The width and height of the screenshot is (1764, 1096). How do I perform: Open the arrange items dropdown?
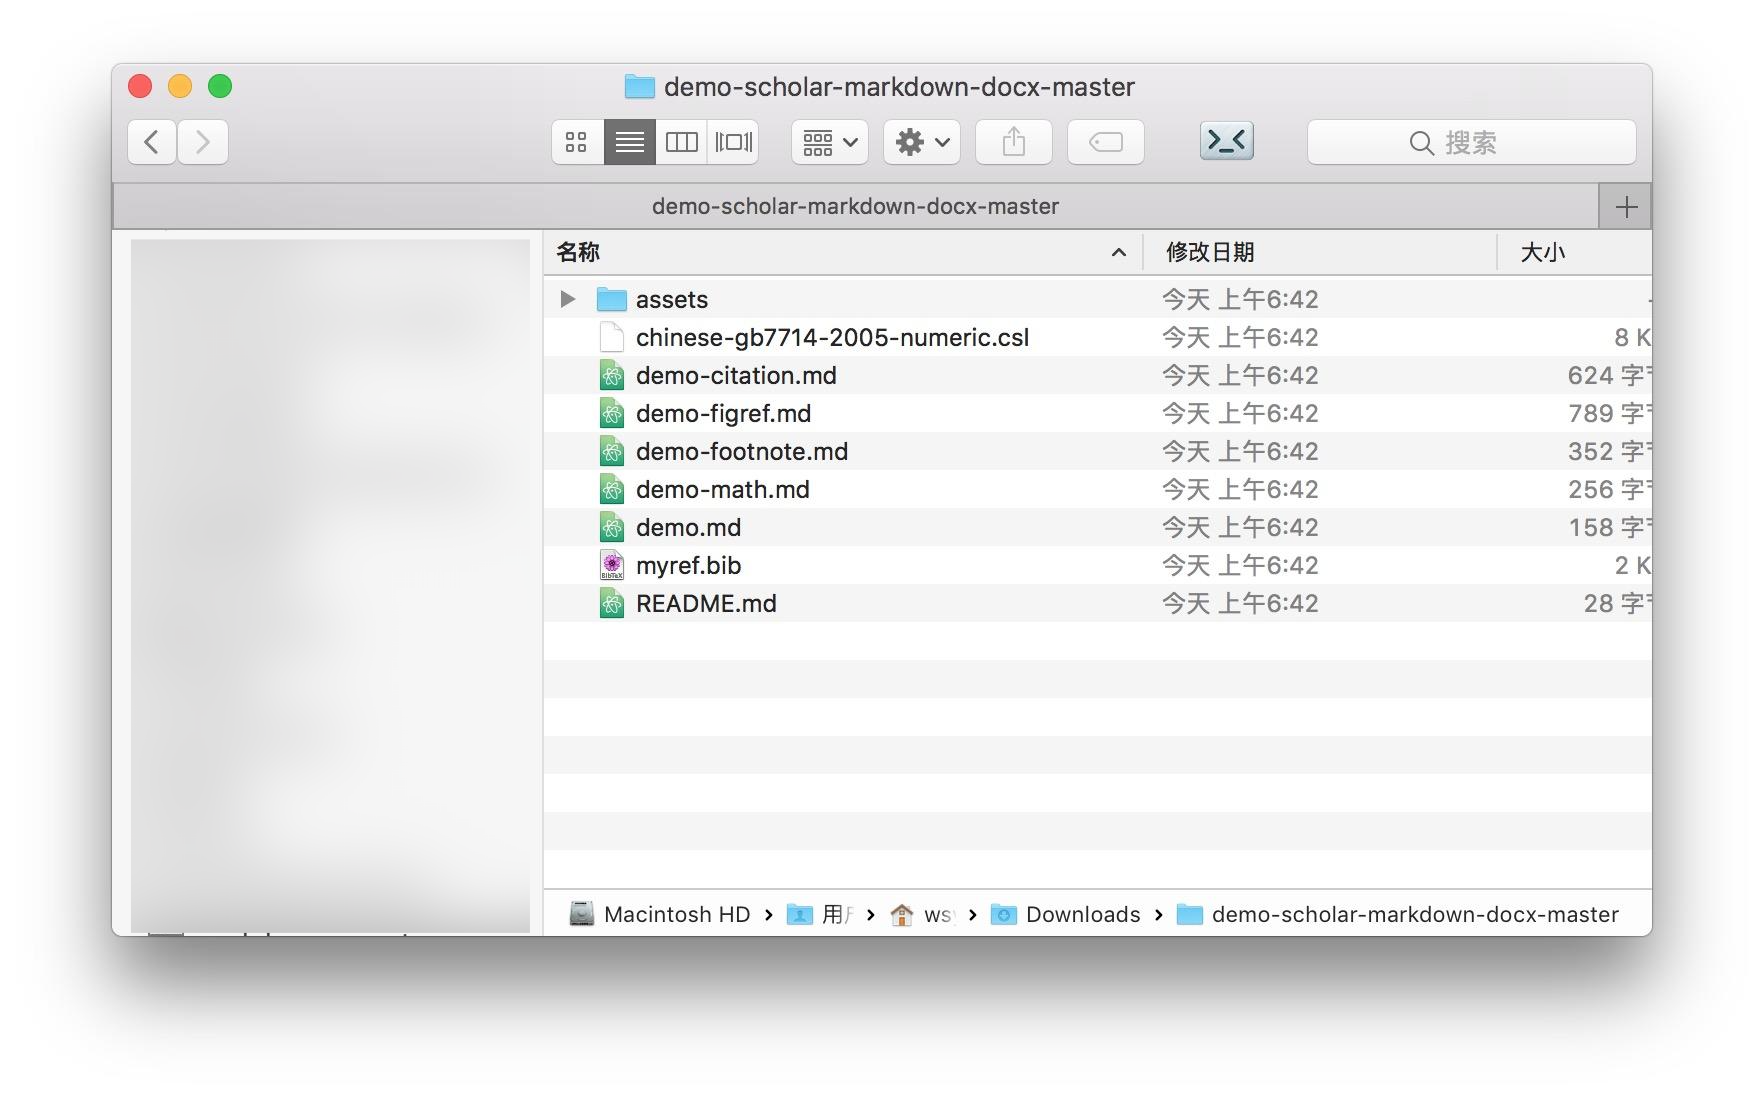point(829,142)
